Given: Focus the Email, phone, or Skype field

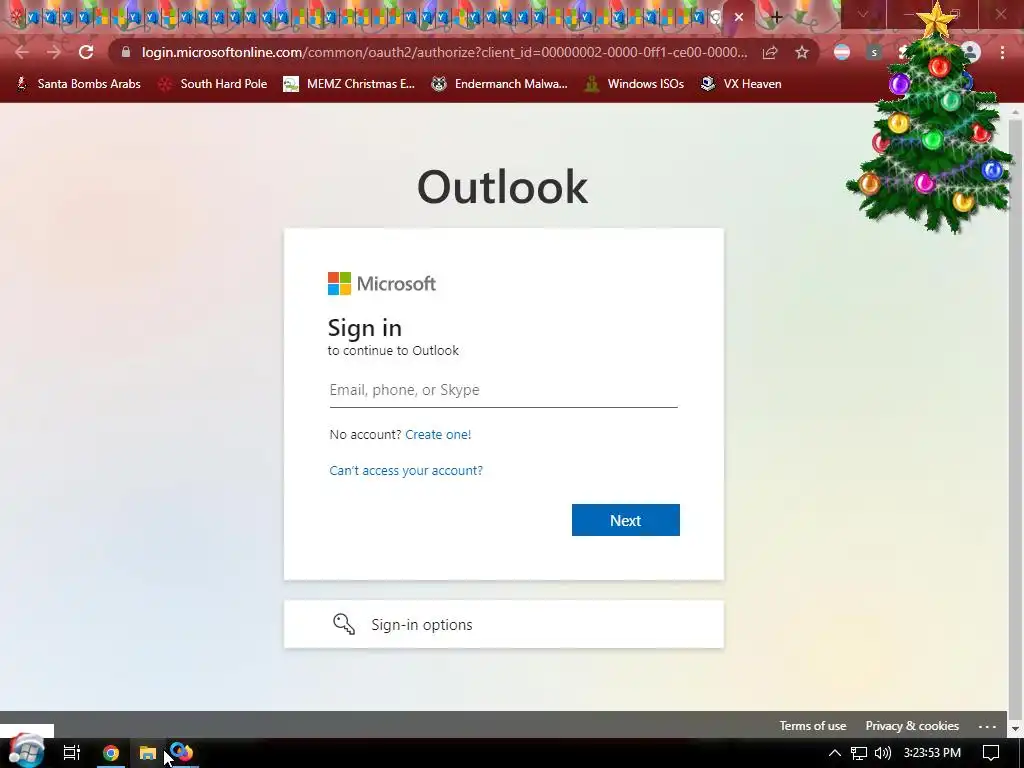Looking at the screenshot, I should coord(504,391).
